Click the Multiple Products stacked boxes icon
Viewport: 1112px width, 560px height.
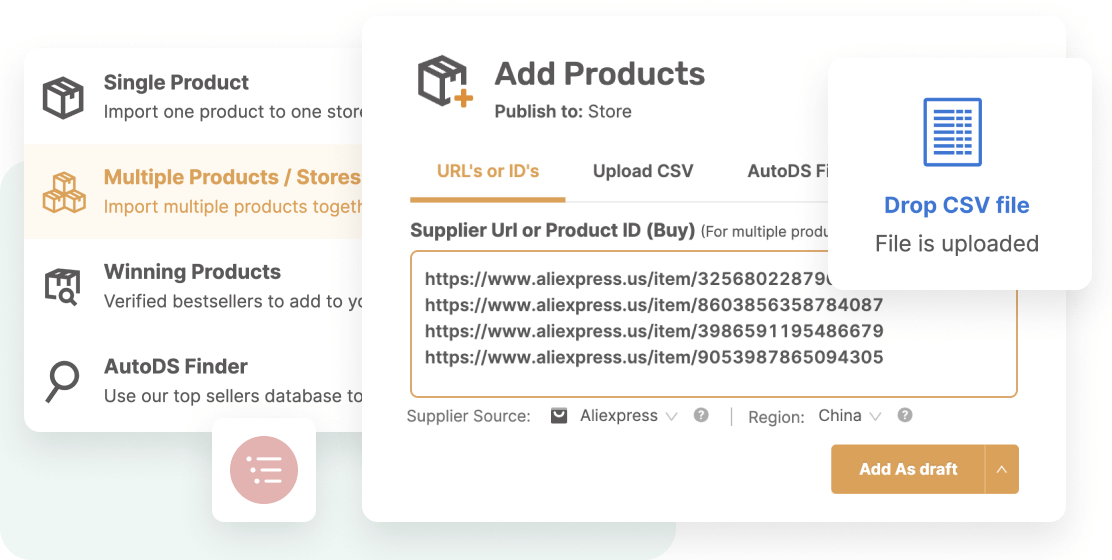[64, 192]
